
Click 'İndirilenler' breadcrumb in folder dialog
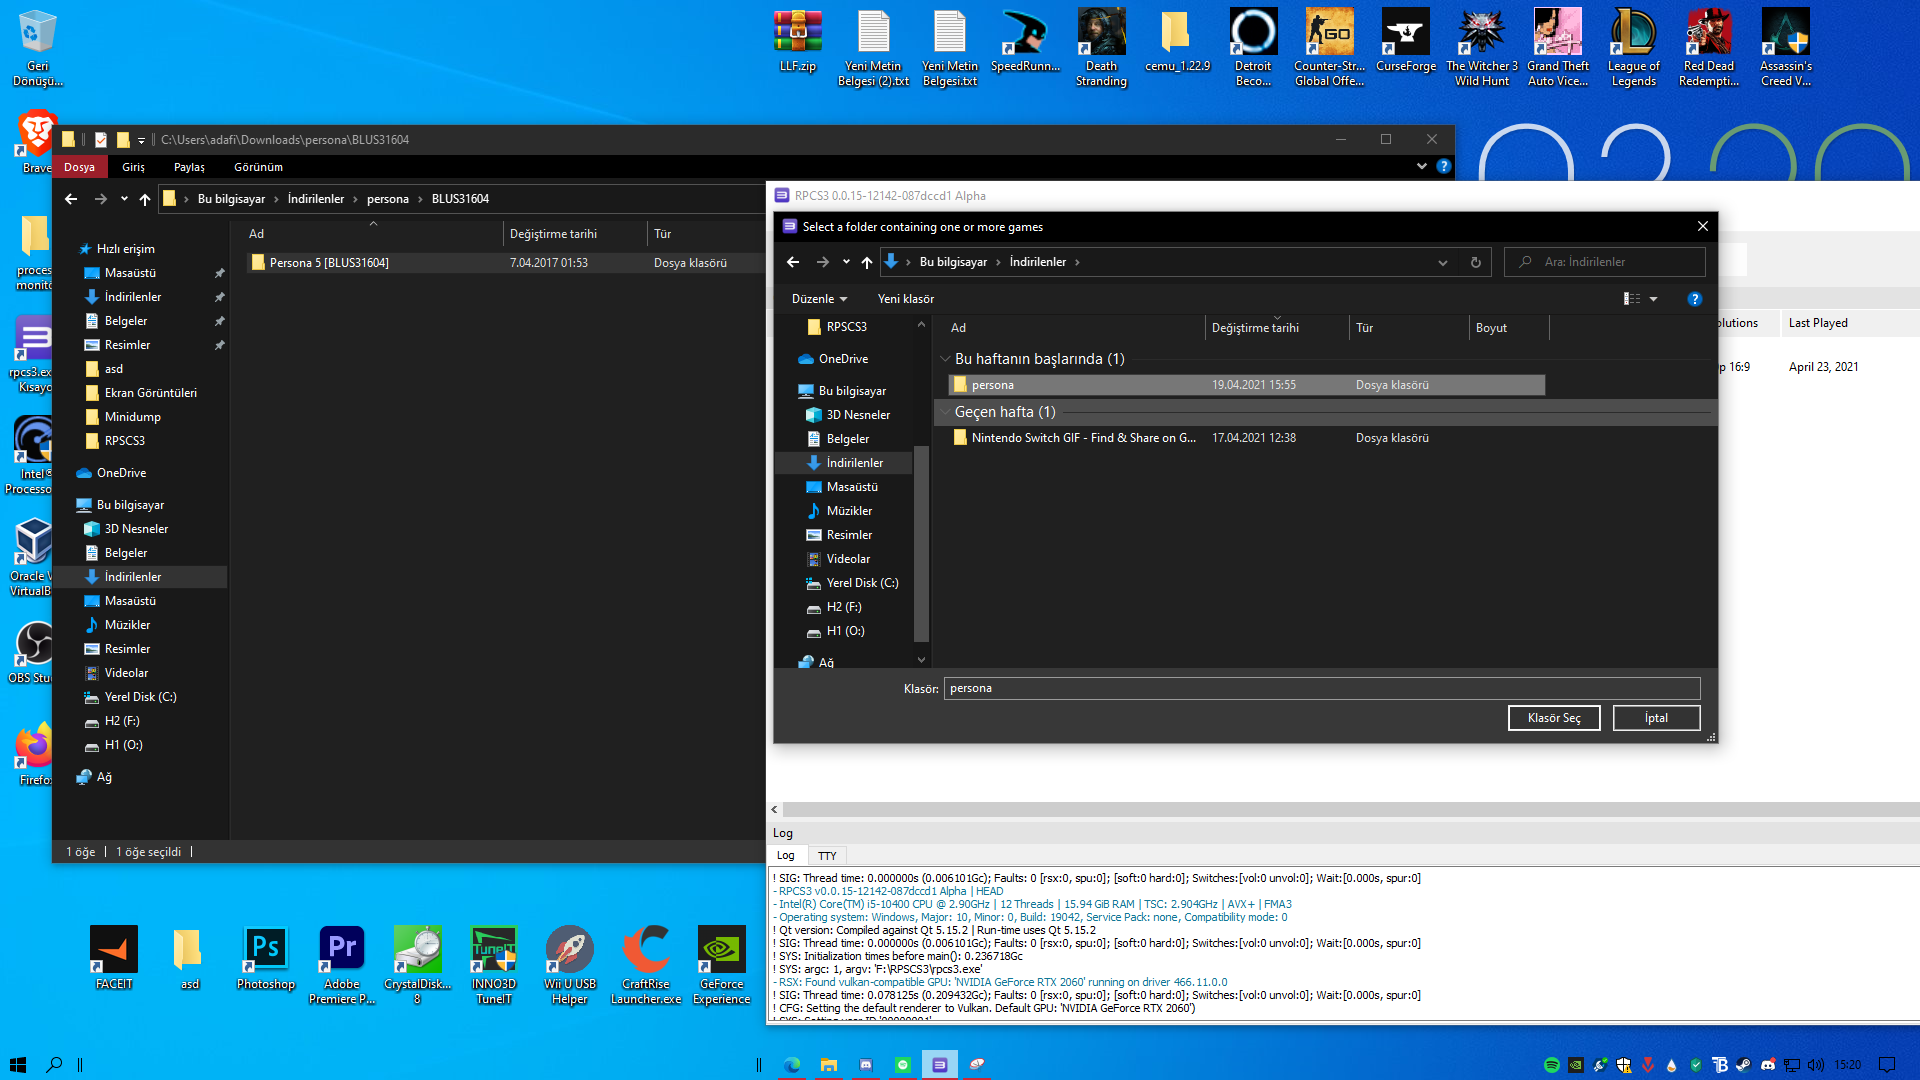click(1037, 262)
